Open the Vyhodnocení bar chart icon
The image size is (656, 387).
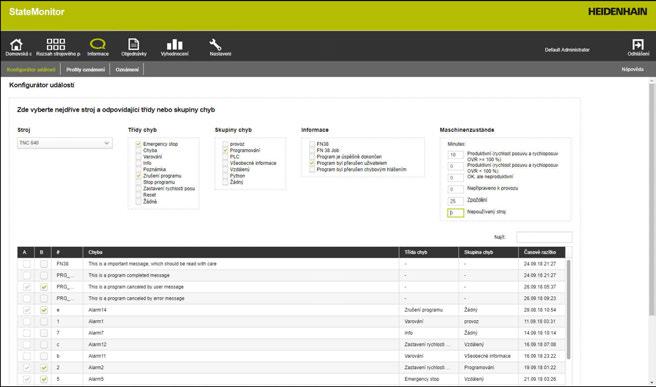[174, 44]
